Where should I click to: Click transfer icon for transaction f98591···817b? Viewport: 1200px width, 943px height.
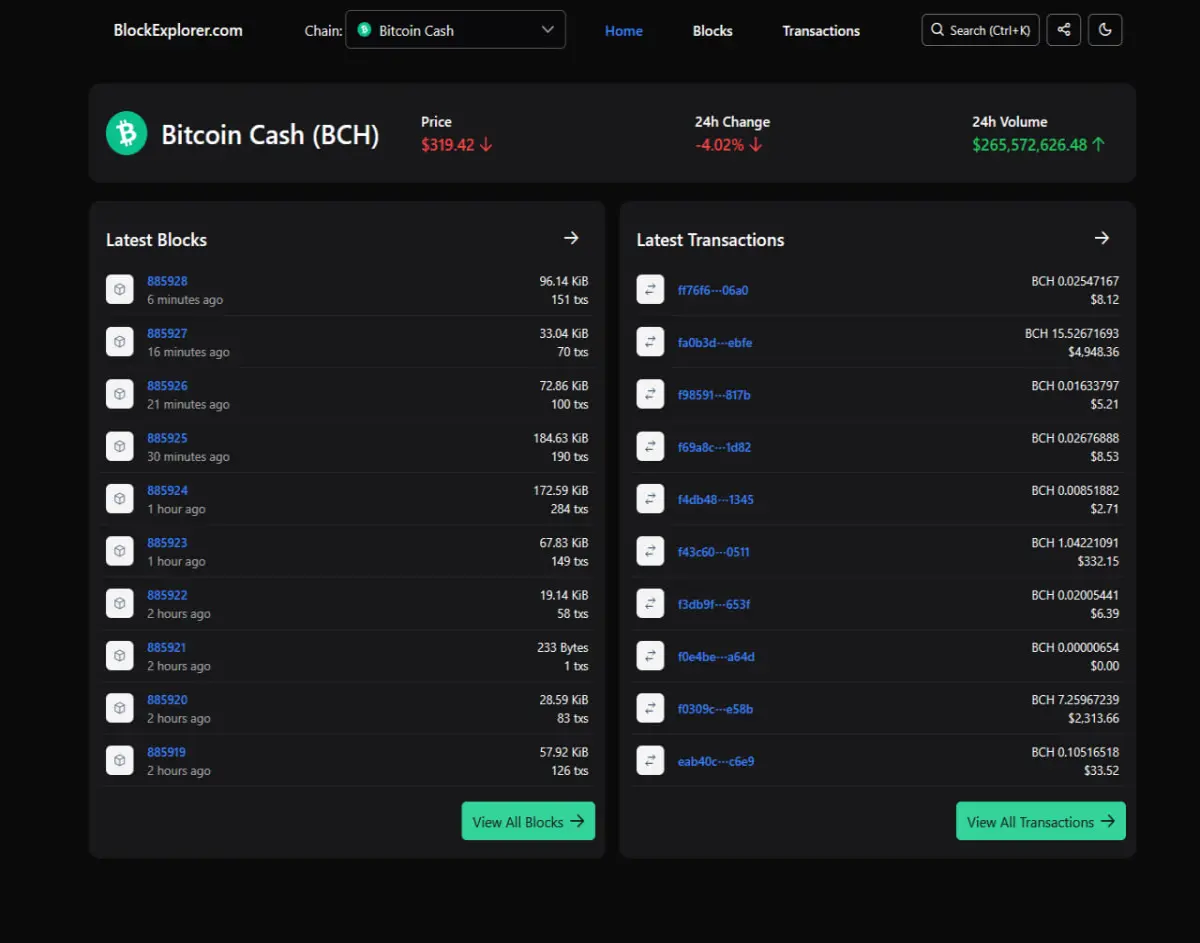click(650, 394)
